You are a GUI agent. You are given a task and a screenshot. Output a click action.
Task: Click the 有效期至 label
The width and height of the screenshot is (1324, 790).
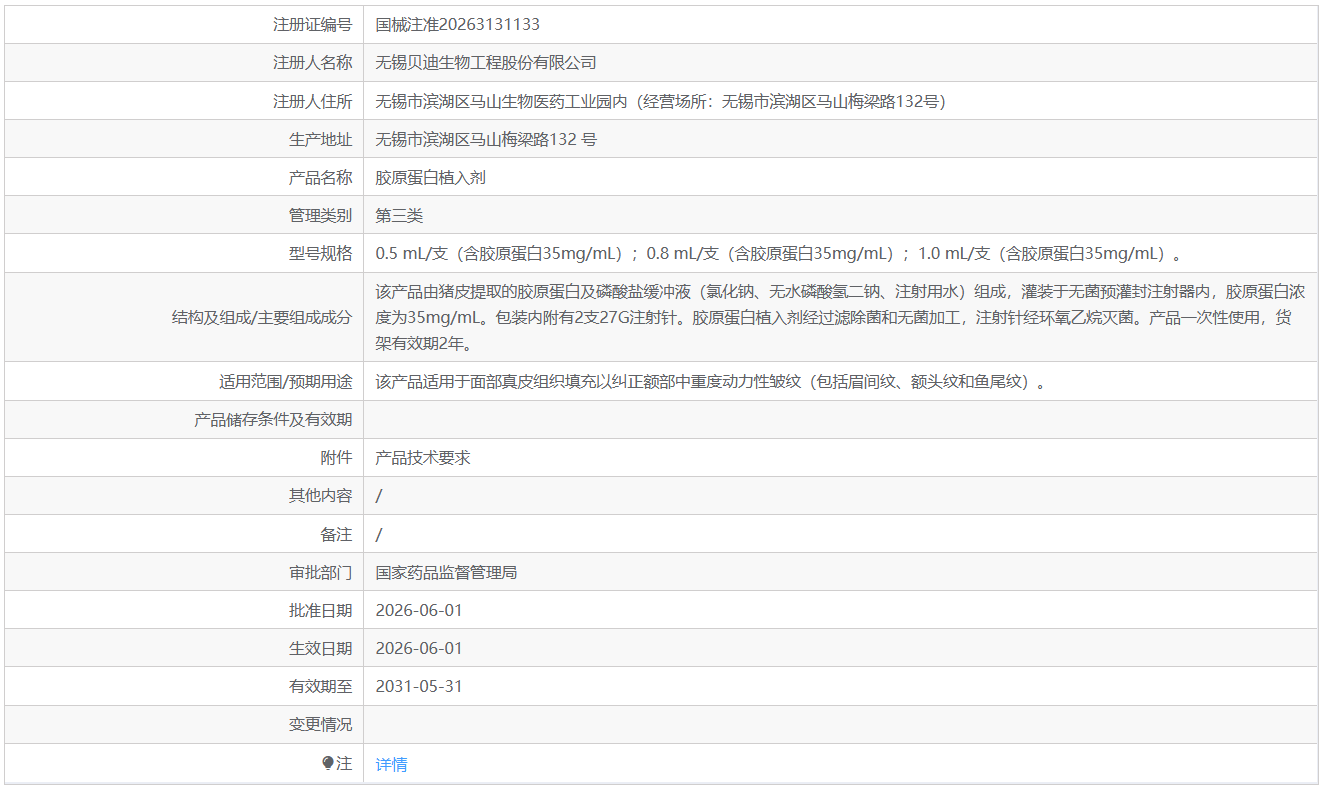tap(320, 686)
